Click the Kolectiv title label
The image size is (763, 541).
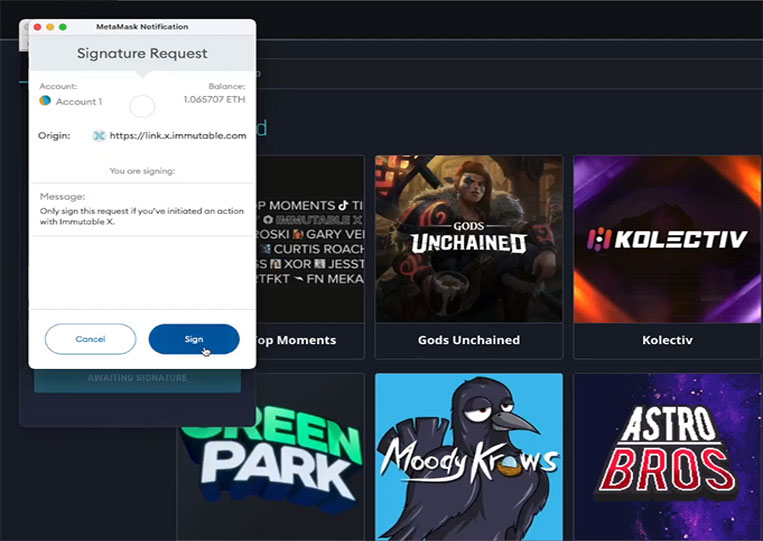click(667, 340)
